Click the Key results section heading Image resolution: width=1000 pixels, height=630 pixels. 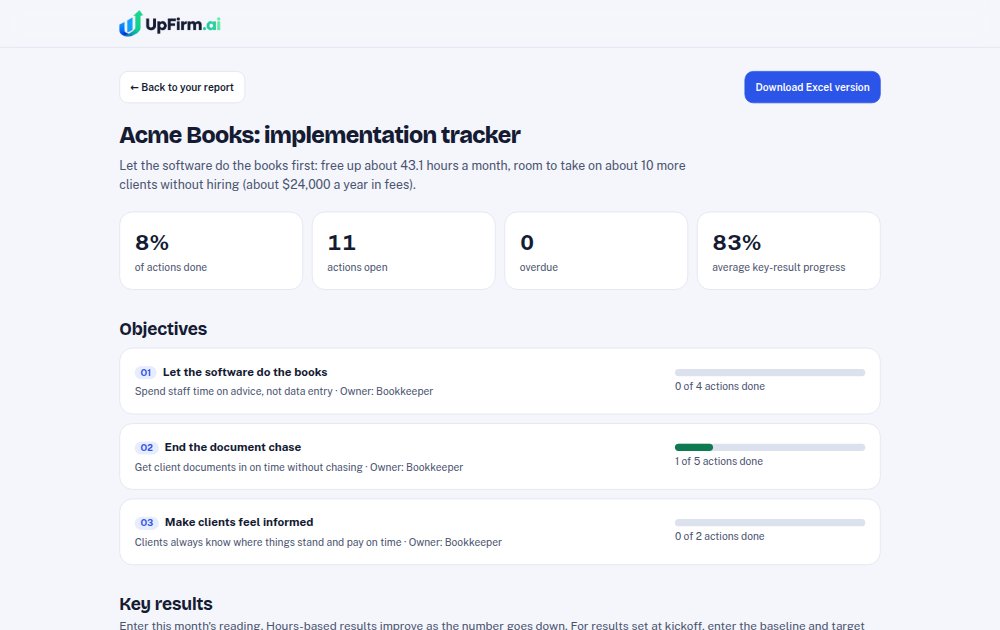[x=166, y=604]
